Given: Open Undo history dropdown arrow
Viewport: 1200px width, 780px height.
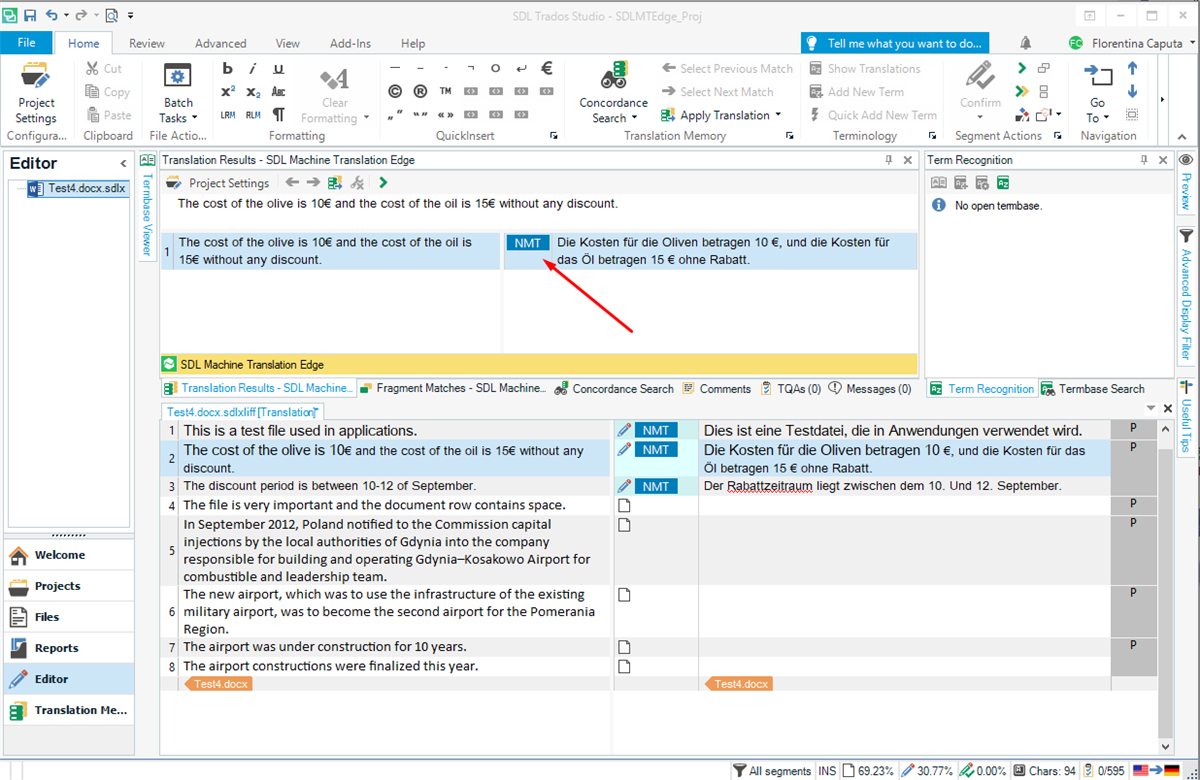Looking at the screenshot, I should 67,15.
